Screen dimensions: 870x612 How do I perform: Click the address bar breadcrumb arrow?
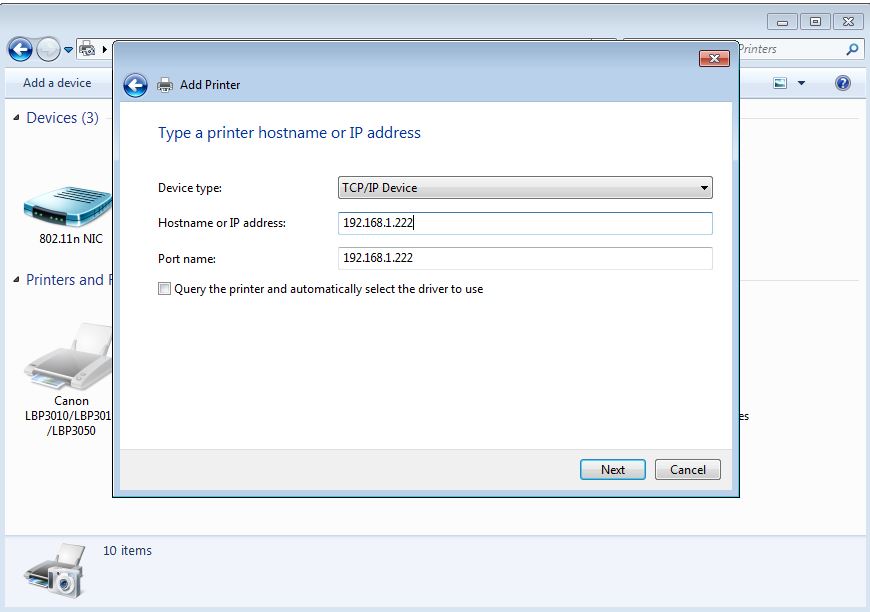[x=104, y=49]
